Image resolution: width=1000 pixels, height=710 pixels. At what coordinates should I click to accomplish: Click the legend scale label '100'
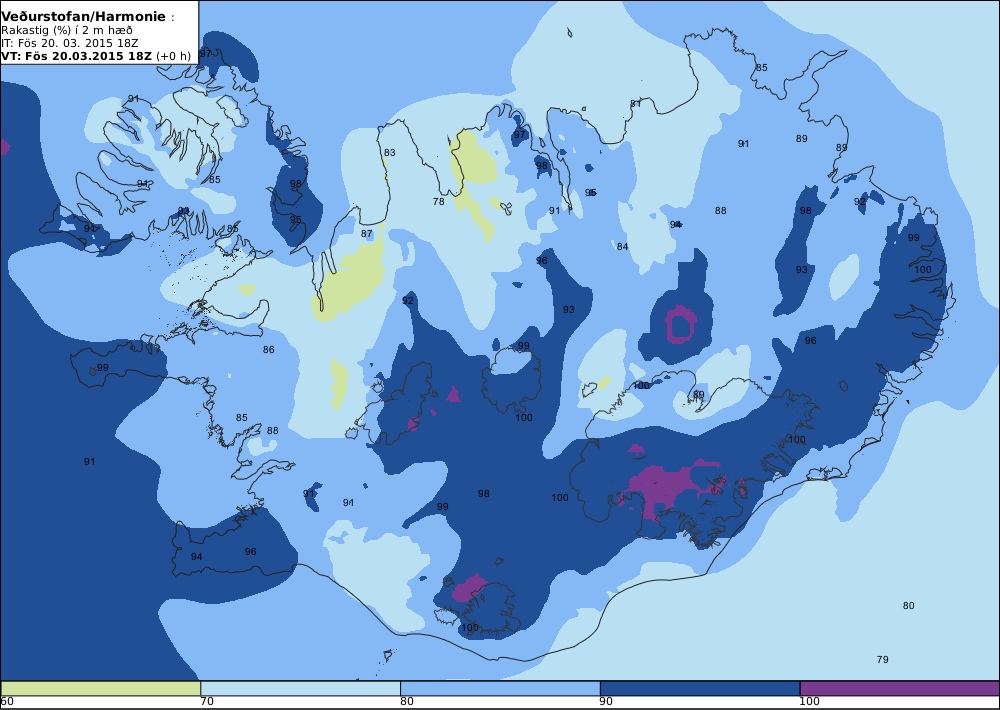809,702
